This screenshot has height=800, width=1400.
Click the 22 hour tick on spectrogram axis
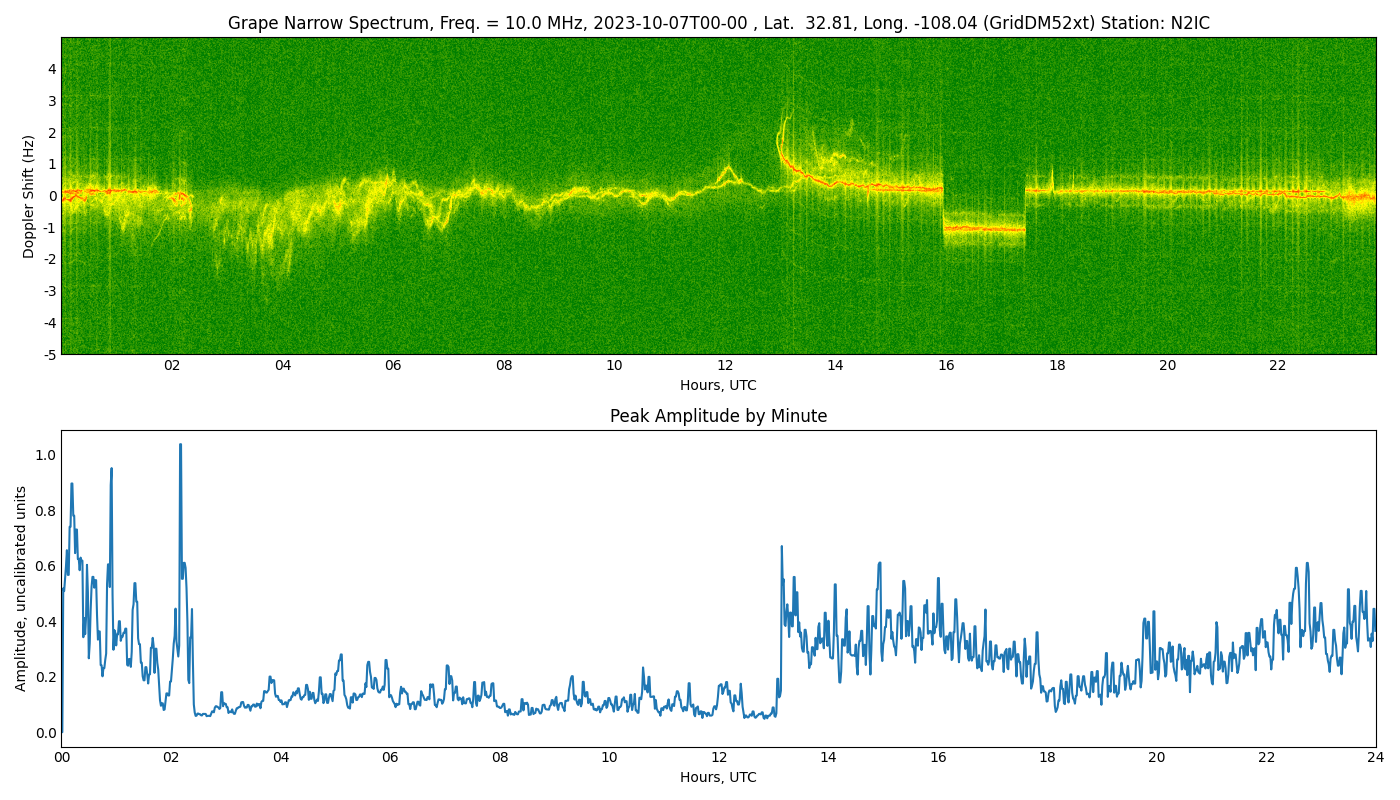1278,365
